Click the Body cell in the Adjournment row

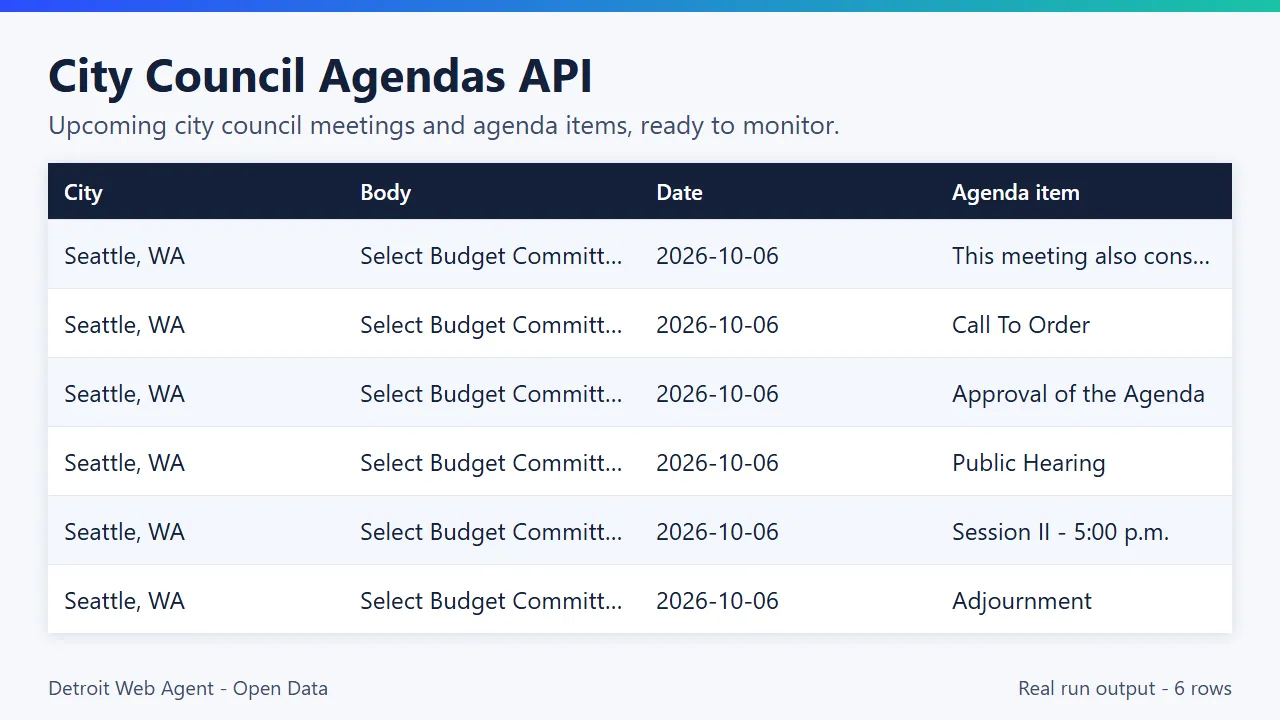491,600
